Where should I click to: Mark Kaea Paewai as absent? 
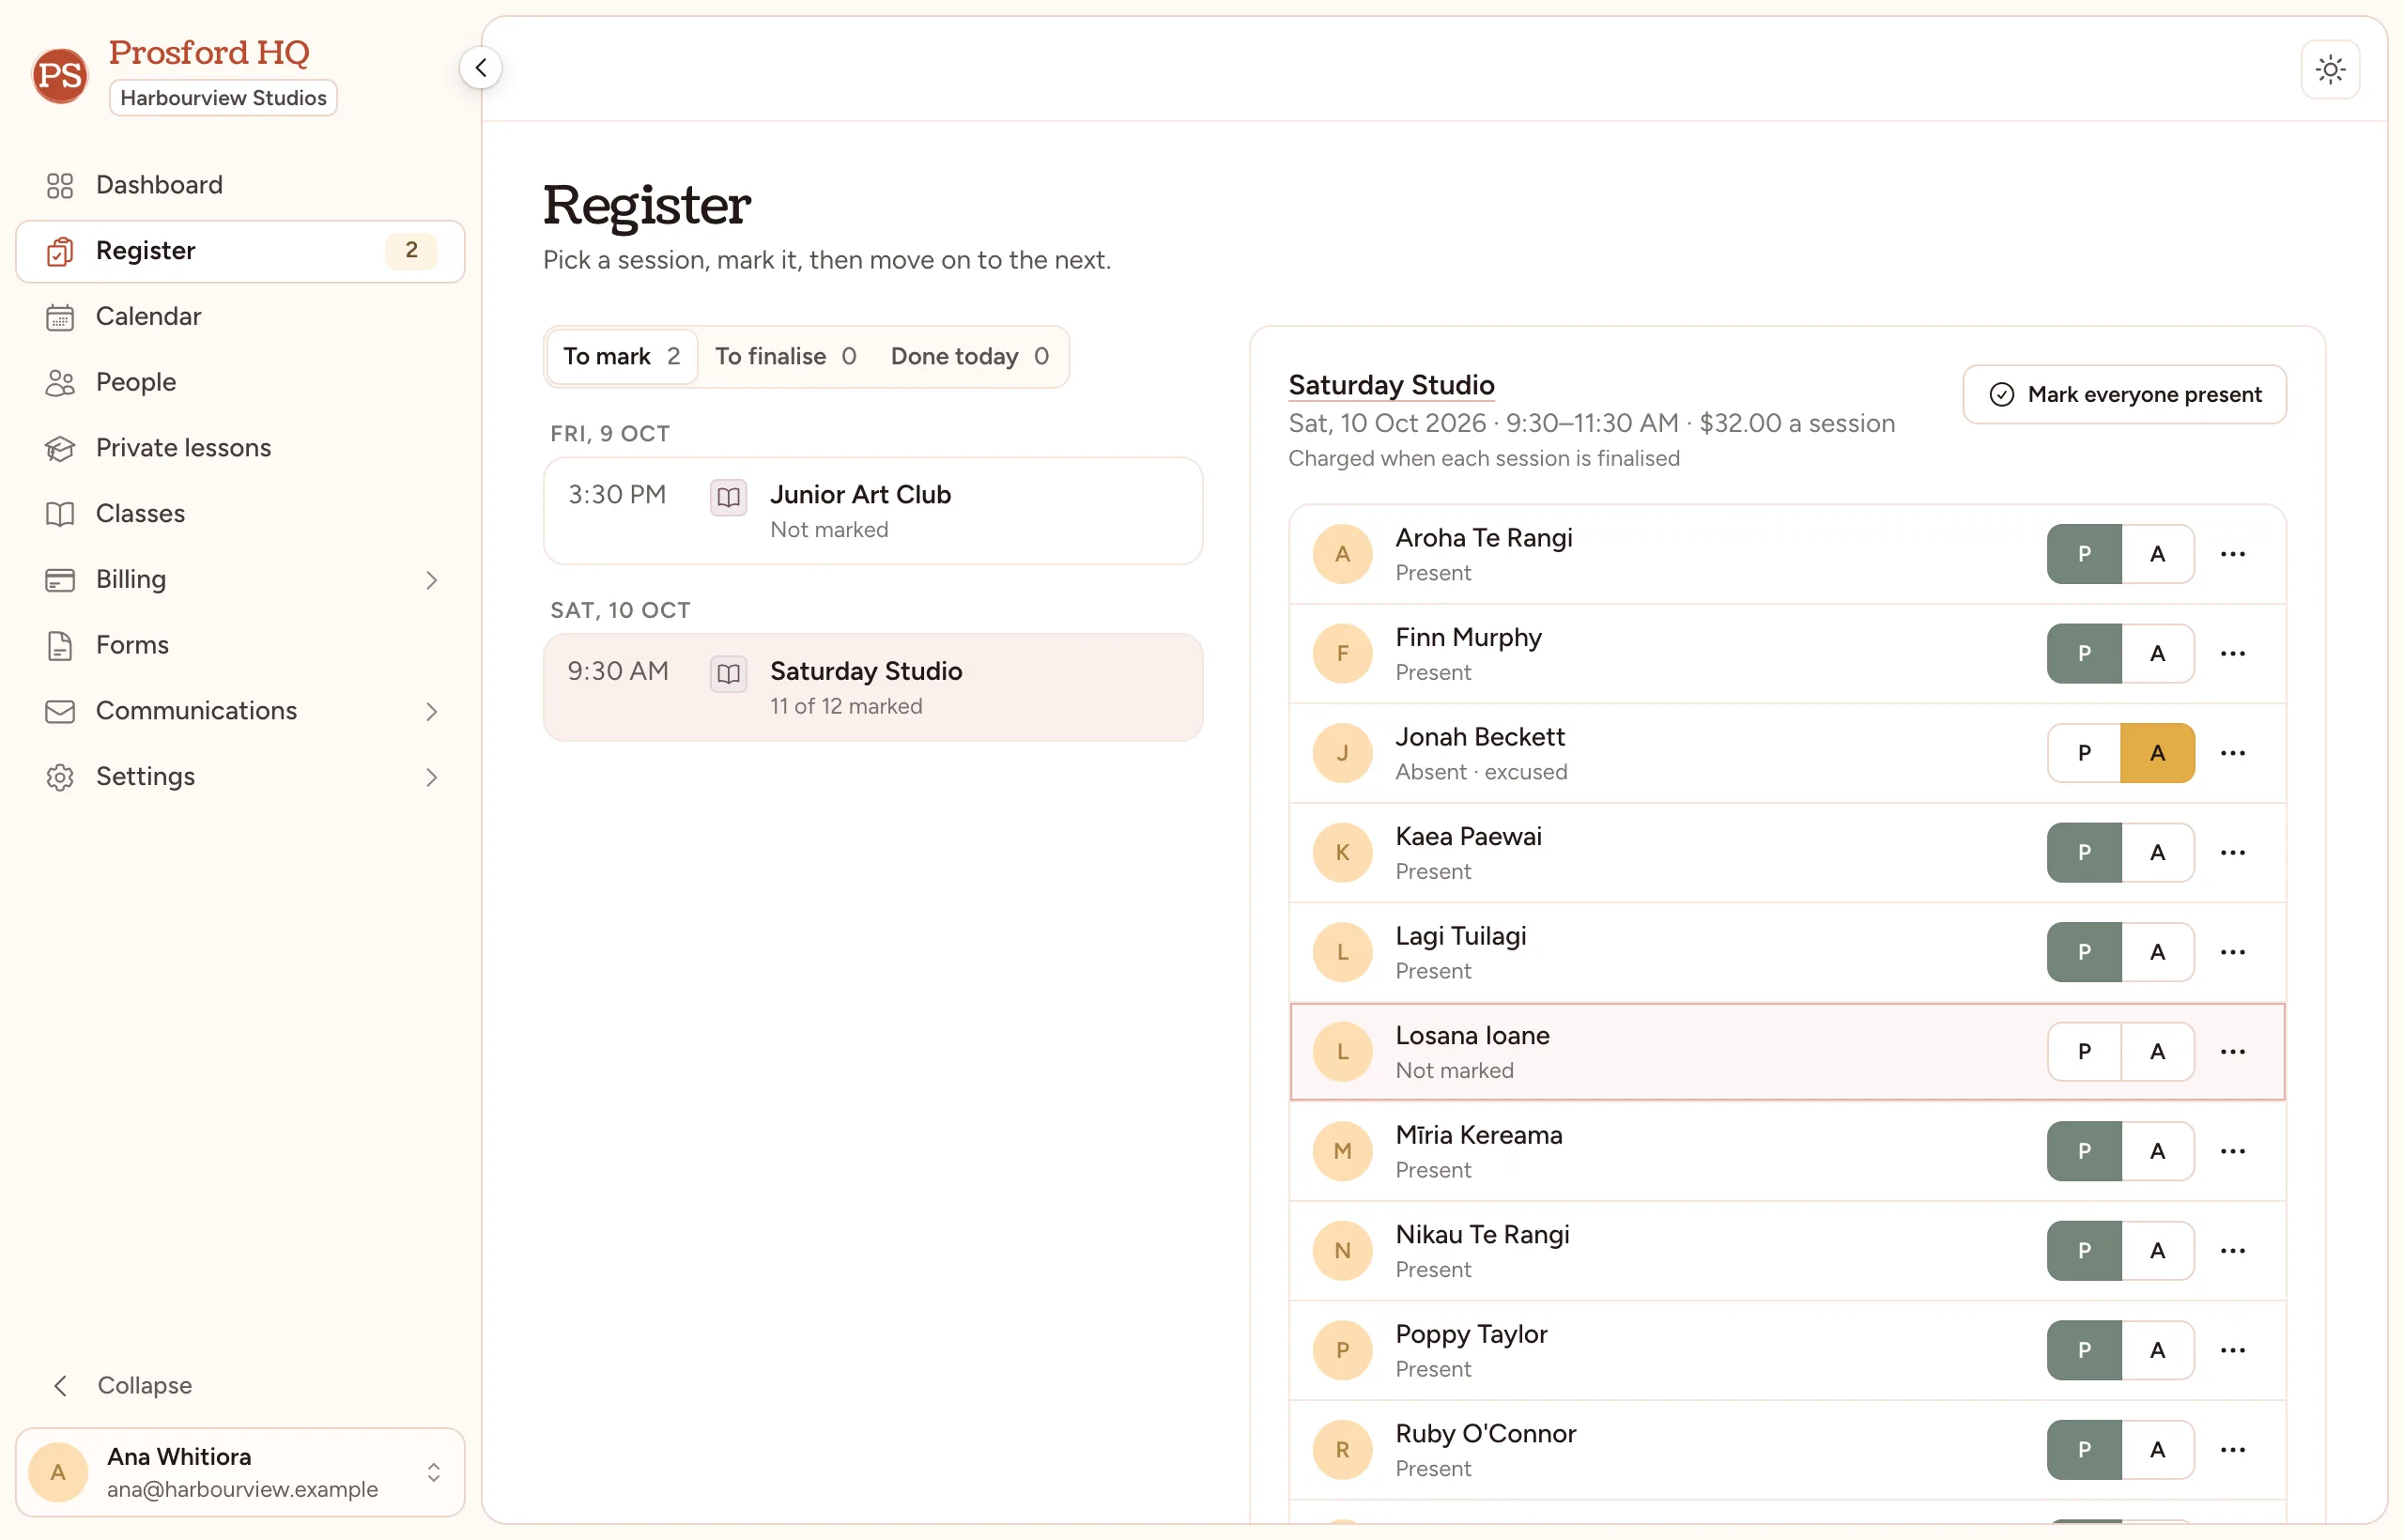tap(2157, 853)
